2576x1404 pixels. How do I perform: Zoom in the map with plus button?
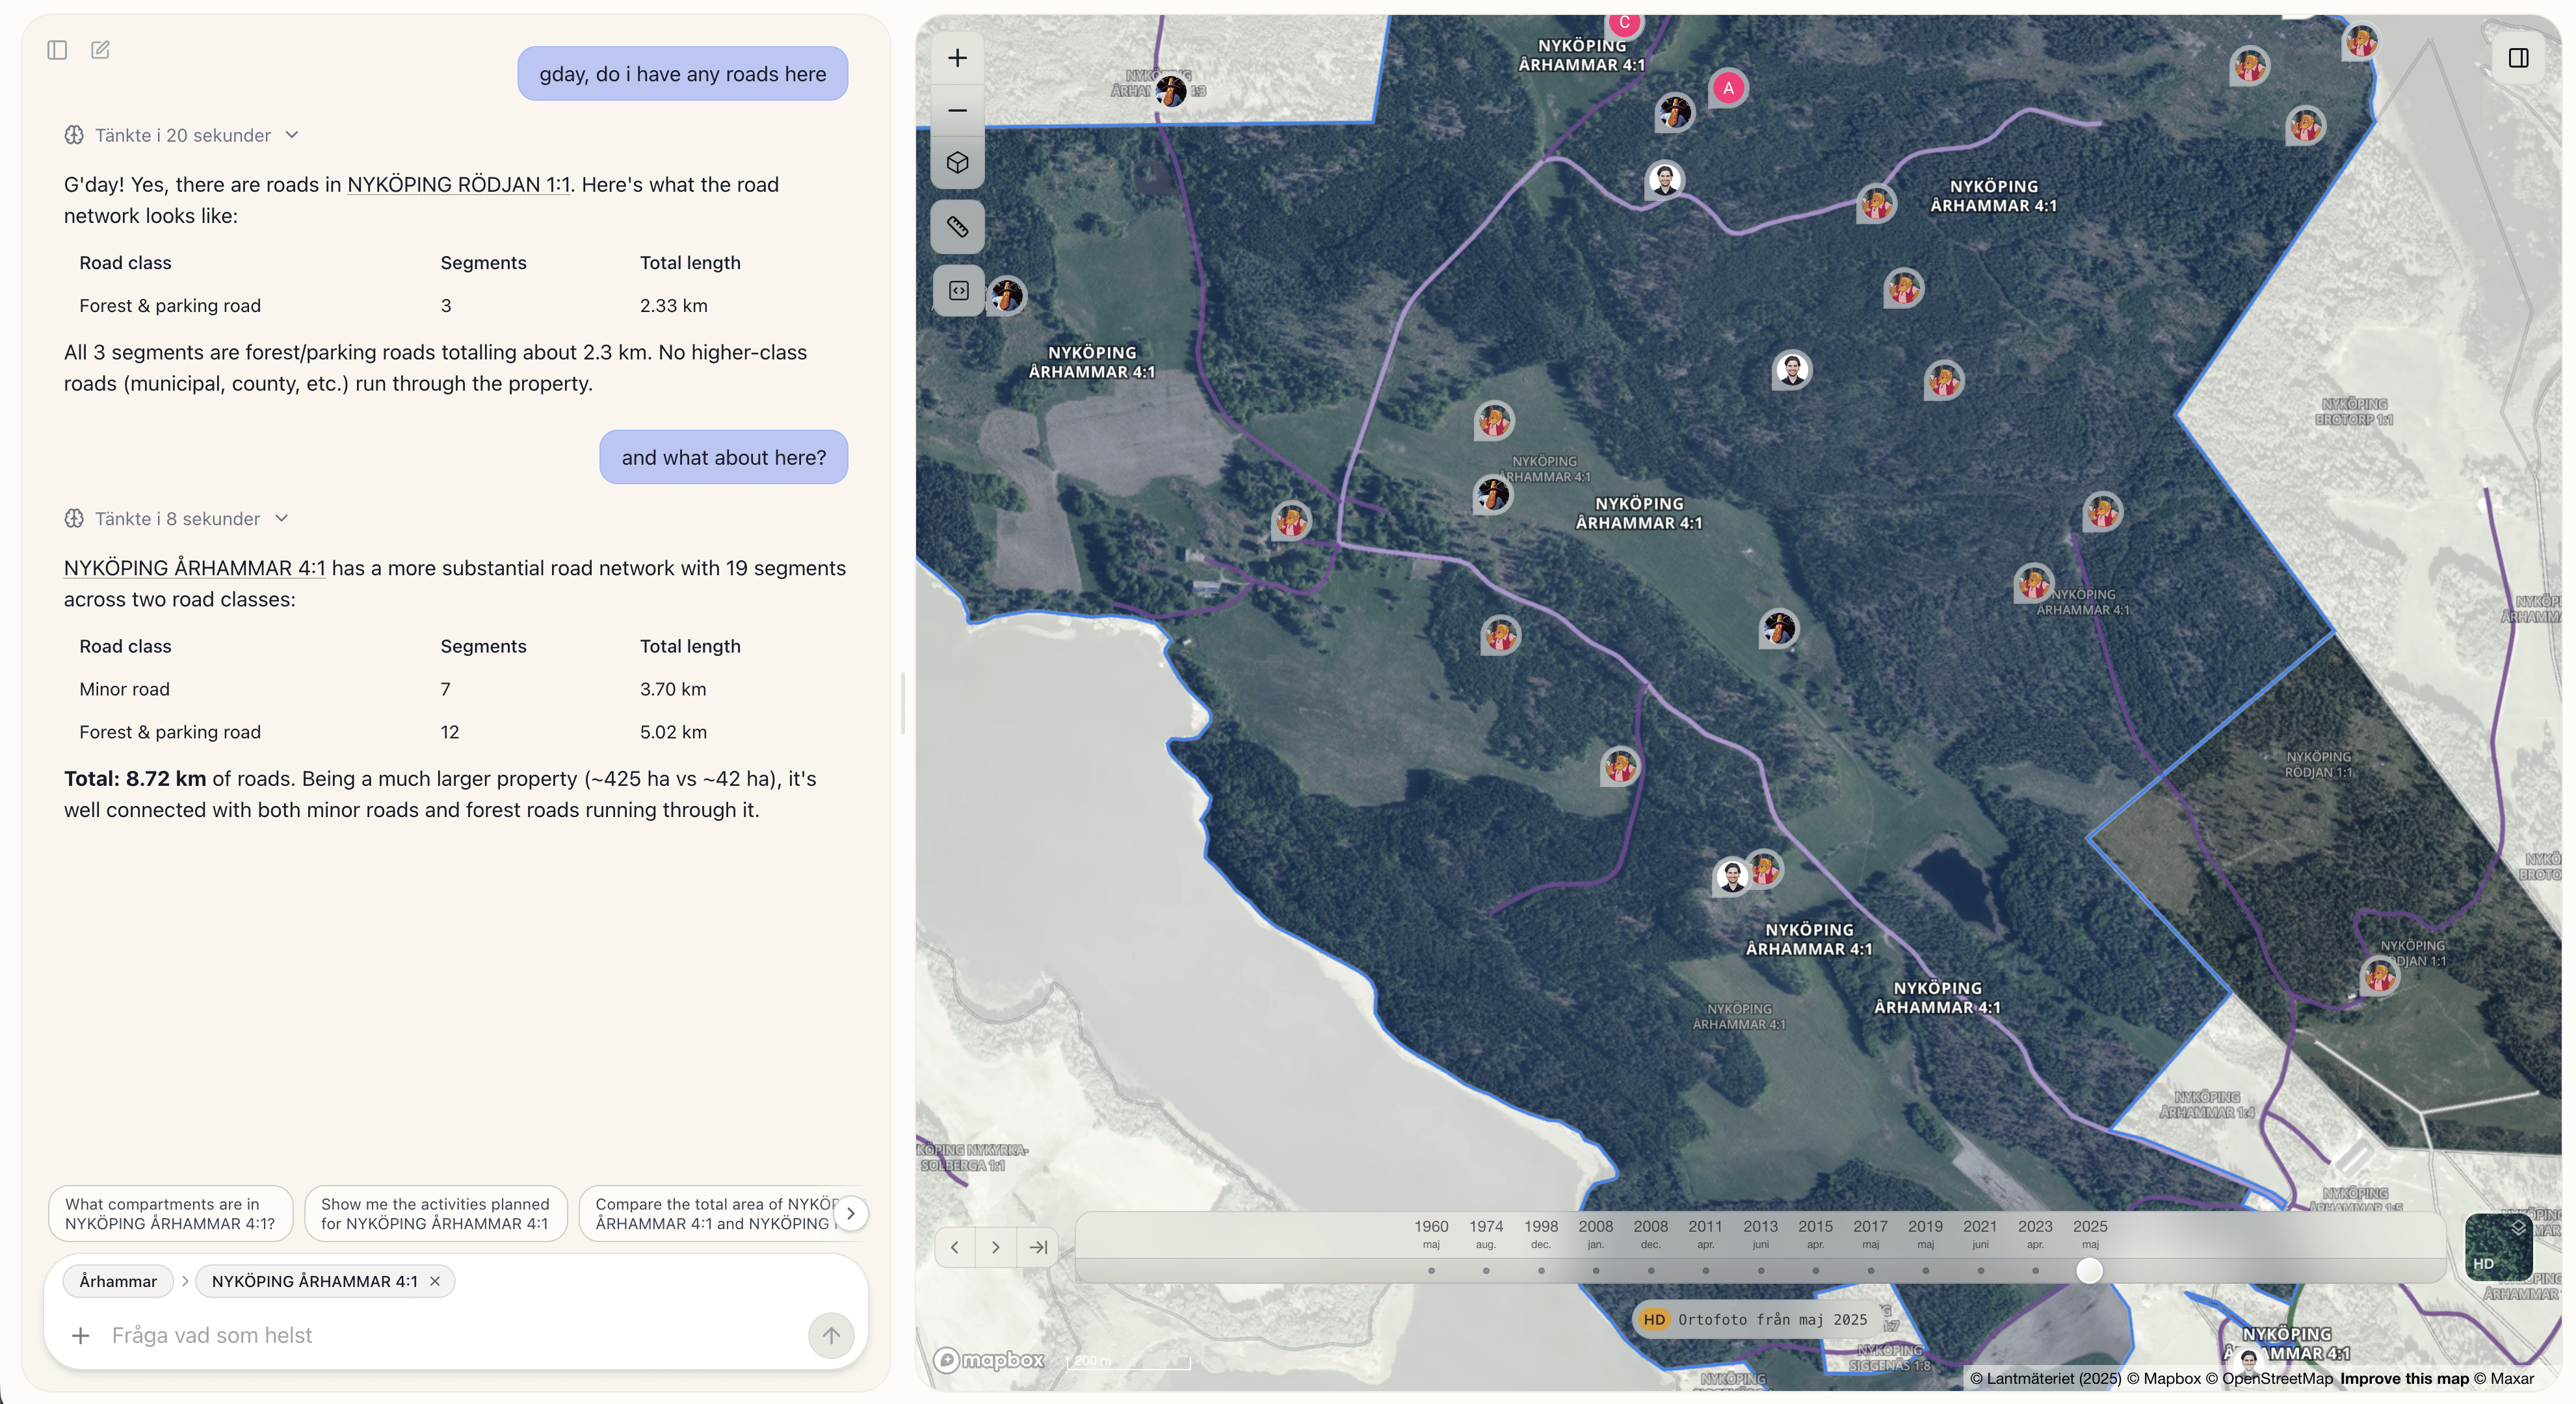(x=957, y=58)
